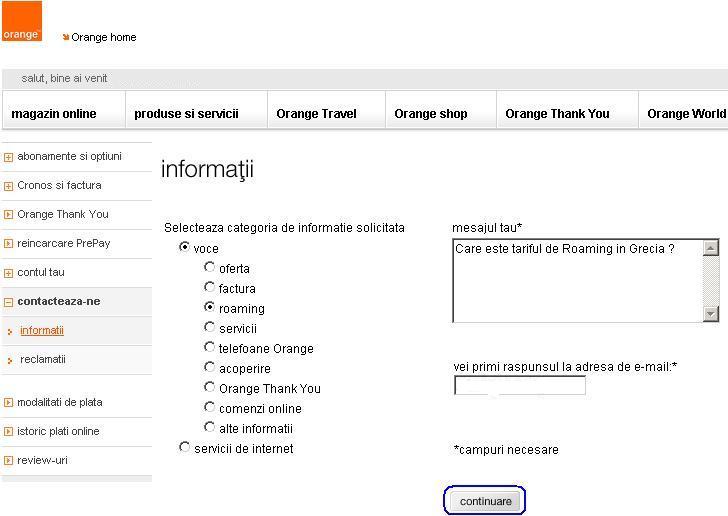This screenshot has height=516, width=728.
Task: Click arrow icon beside modalitati de plata
Action: [x=8, y=403]
